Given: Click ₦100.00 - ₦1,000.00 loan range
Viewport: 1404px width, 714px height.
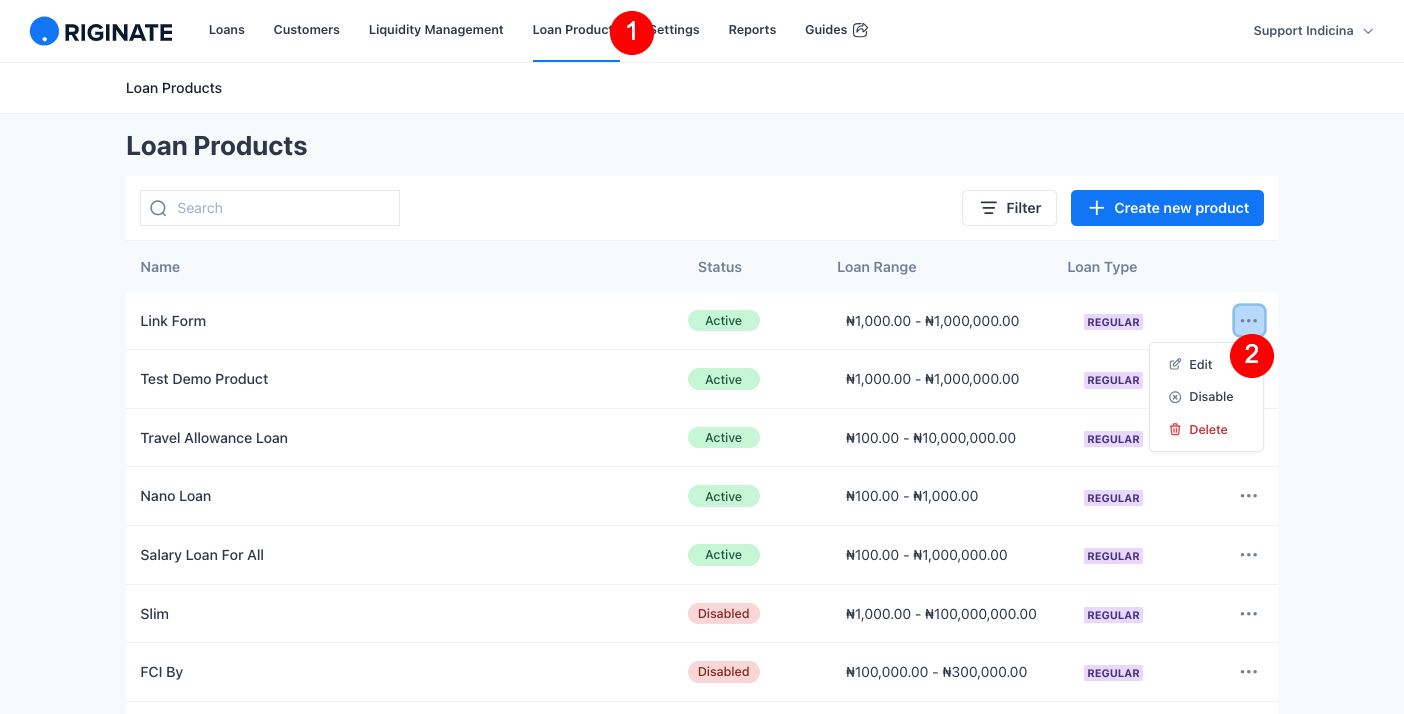Looking at the screenshot, I should [x=912, y=496].
